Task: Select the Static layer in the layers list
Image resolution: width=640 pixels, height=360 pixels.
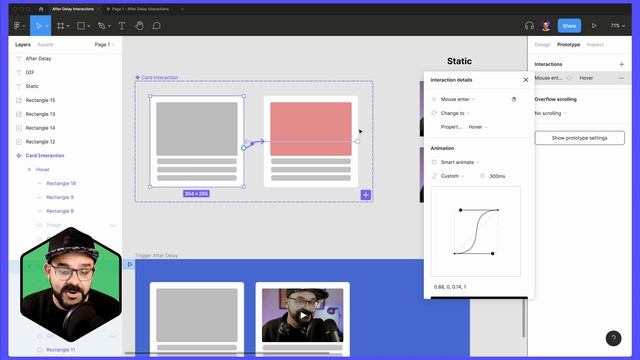Action: [x=32, y=86]
